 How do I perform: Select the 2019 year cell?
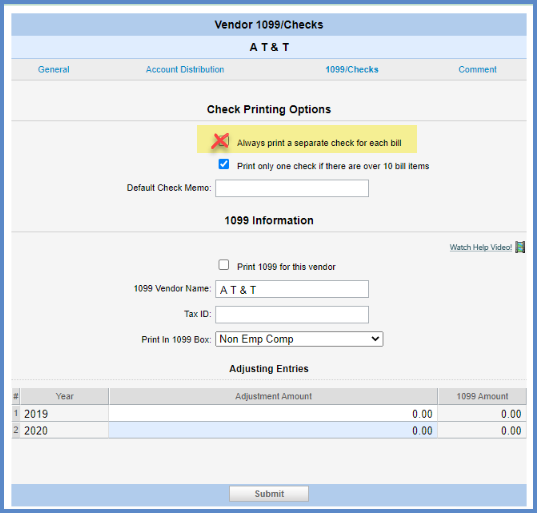point(64,414)
